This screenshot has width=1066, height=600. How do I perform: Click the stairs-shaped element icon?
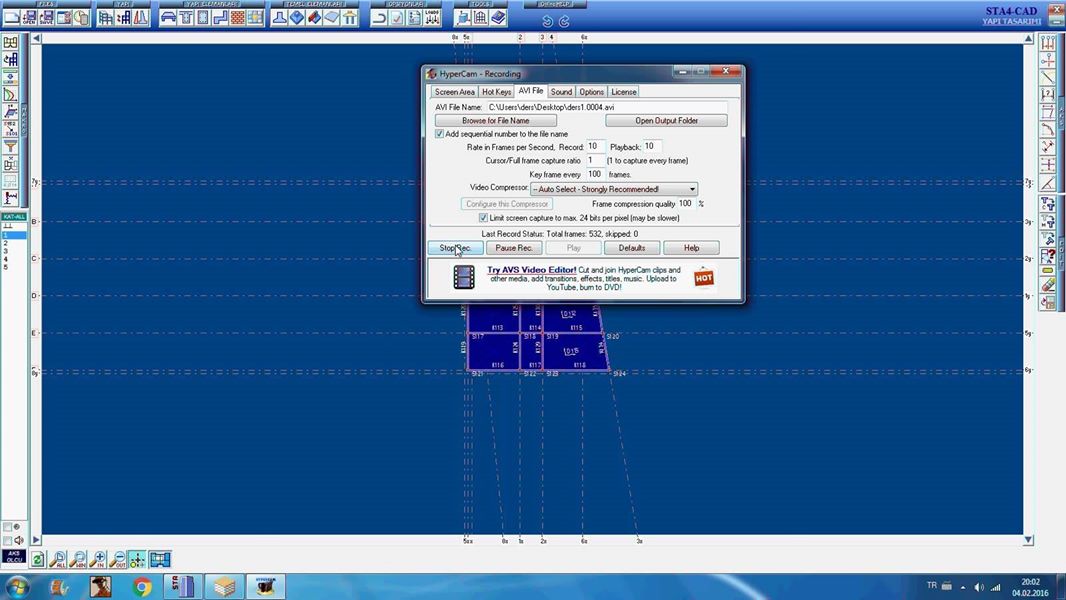coord(220,18)
